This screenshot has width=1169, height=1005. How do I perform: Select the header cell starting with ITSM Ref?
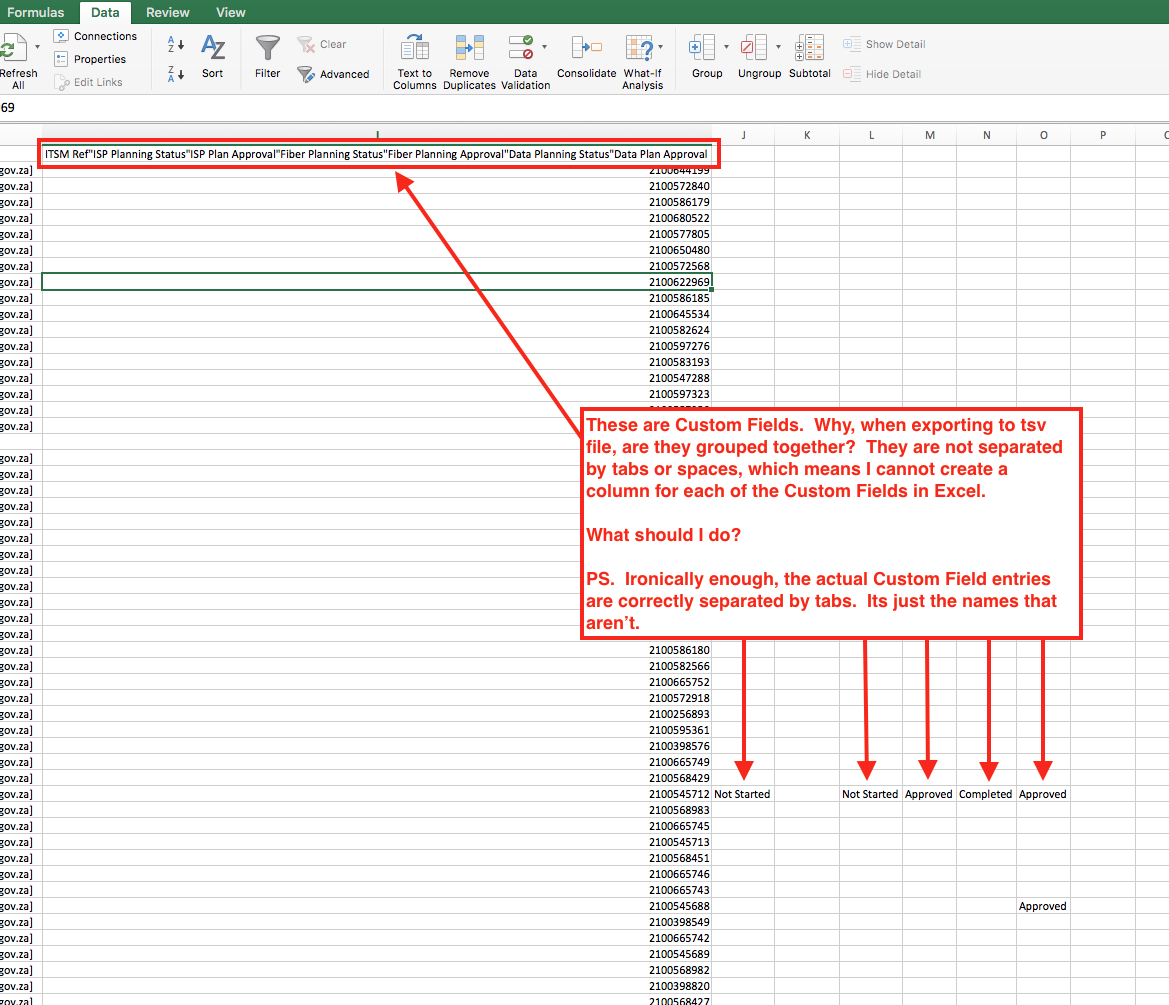pyautogui.click(x=377, y=154)
